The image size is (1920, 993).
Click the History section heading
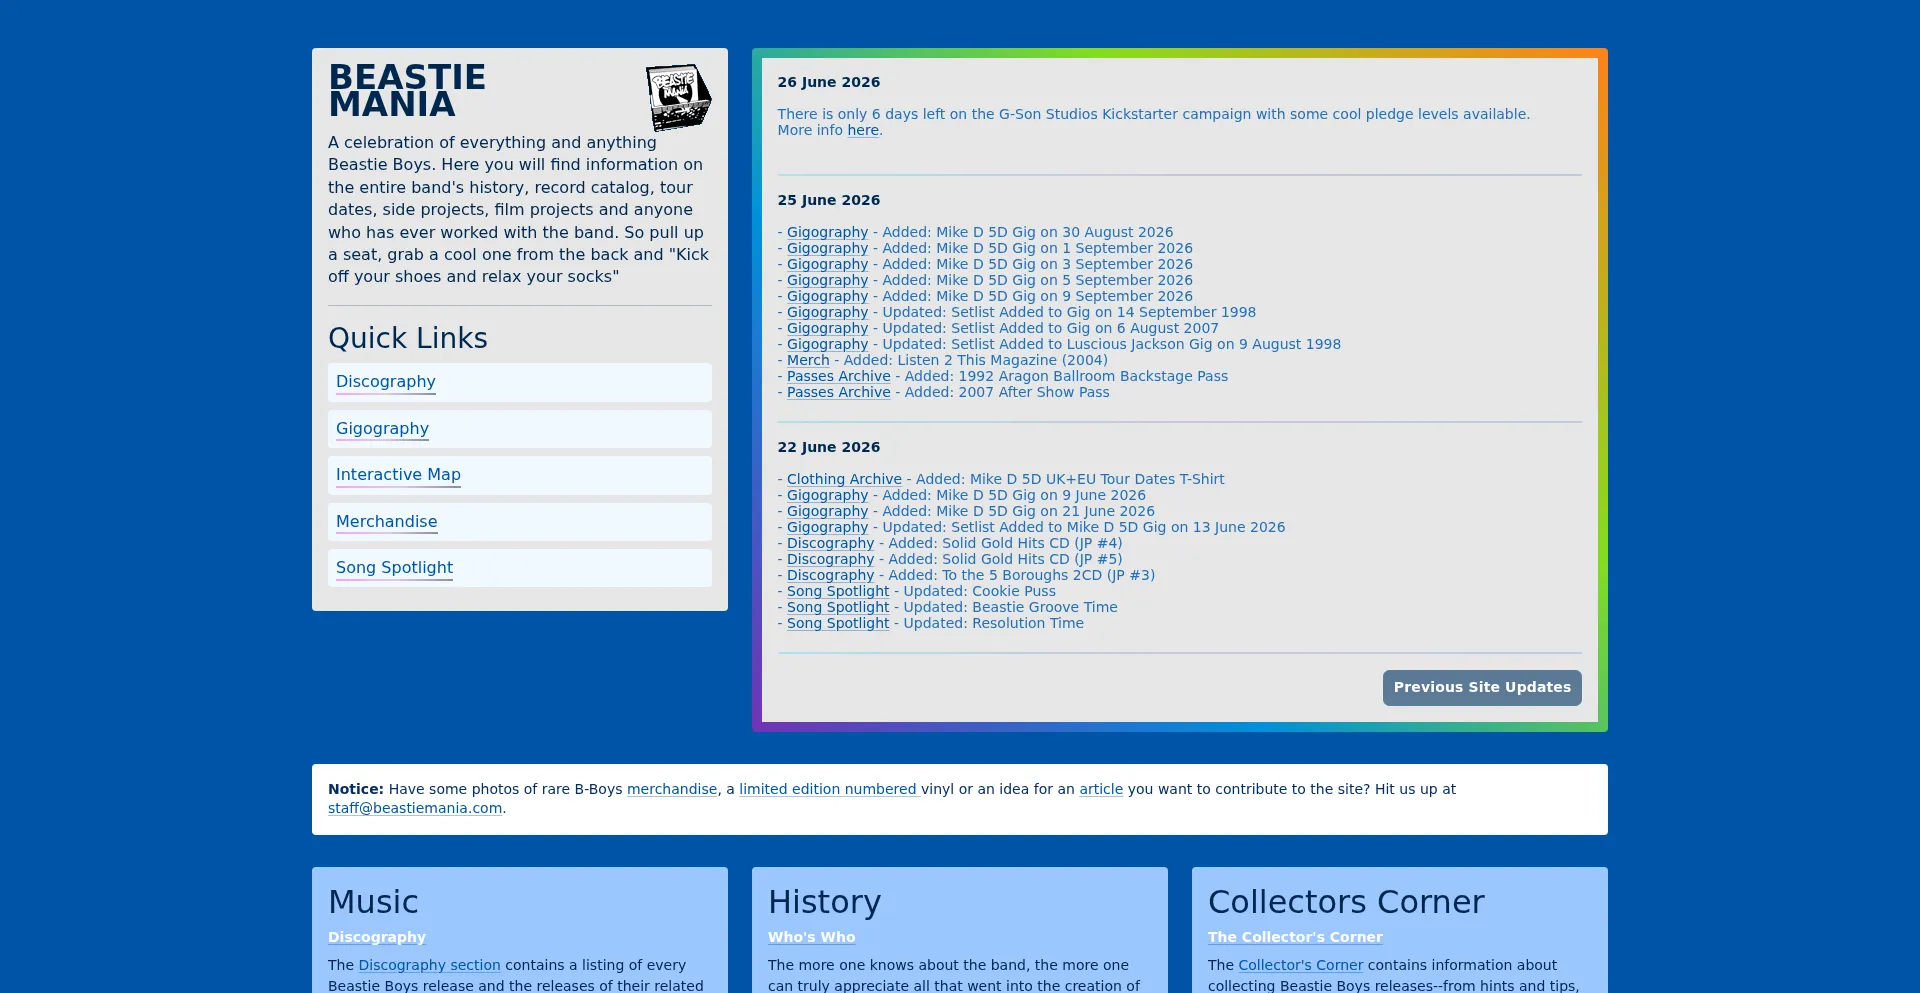click(x=824, y=902)
